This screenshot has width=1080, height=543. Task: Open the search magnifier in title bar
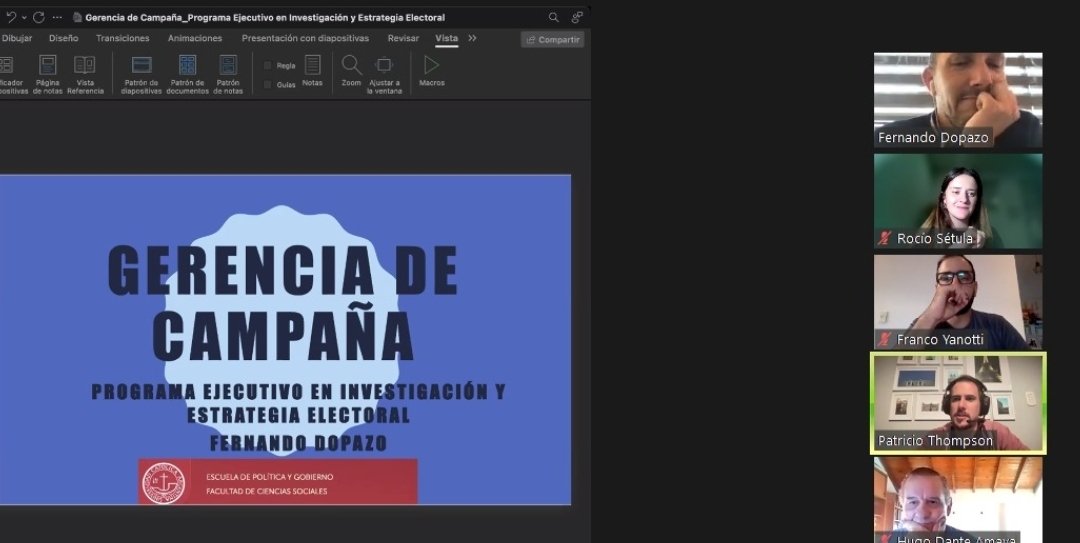click(x=553, y=17)
